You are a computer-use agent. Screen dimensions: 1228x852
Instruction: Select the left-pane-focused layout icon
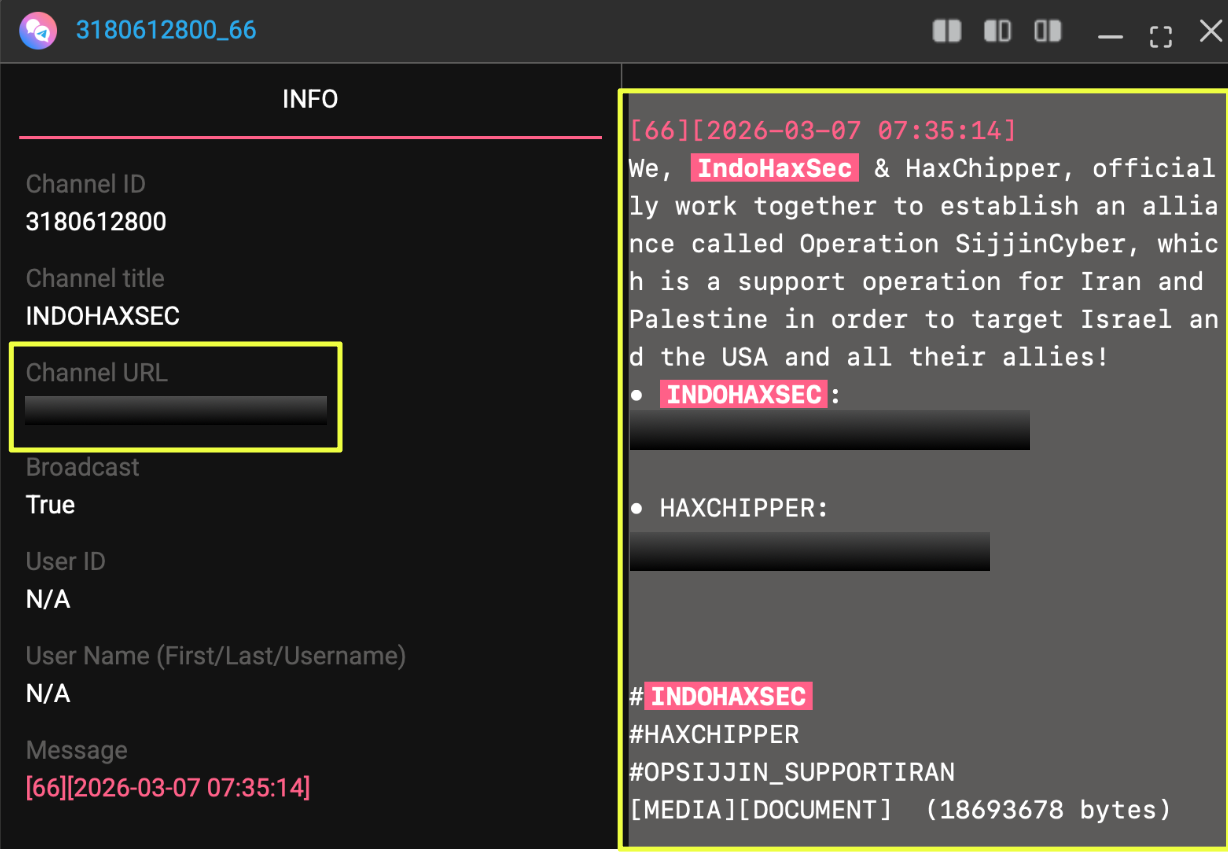pyautogui.click(x=997, y=32)
